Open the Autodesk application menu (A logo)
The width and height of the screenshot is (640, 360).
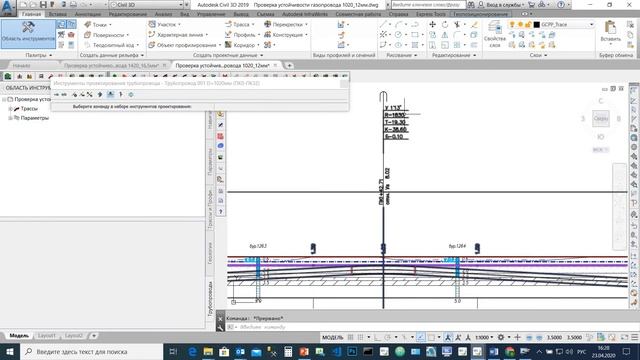tap(7, 8)
